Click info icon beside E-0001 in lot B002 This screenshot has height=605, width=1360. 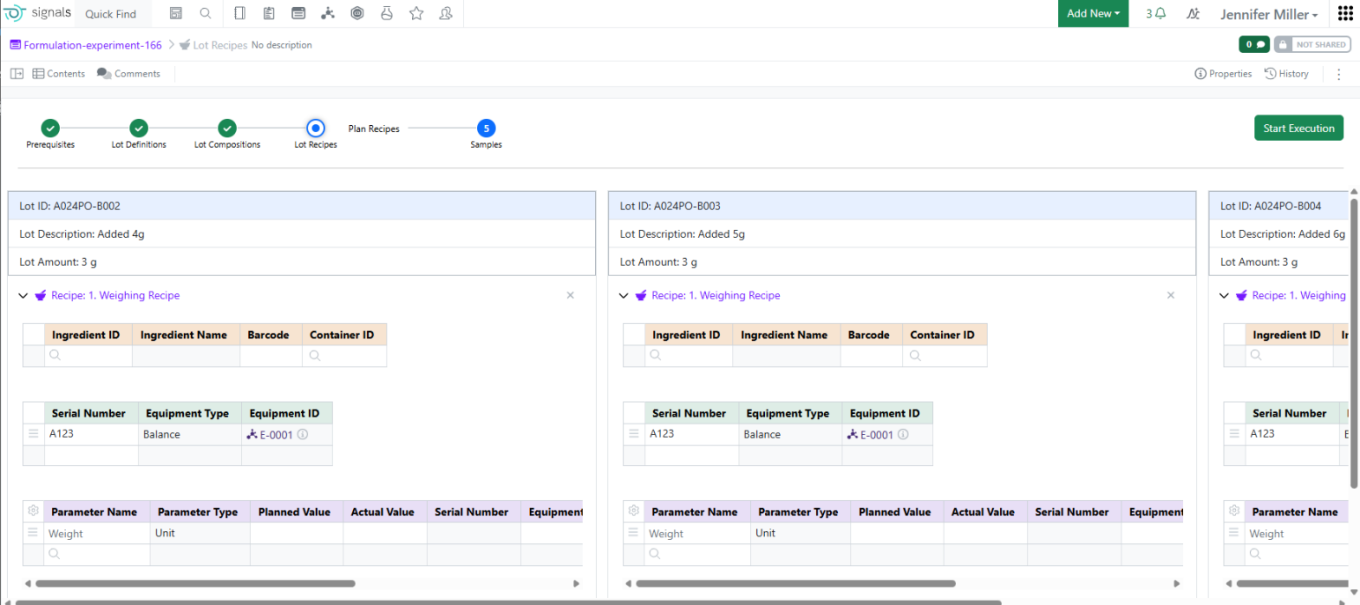302,435
